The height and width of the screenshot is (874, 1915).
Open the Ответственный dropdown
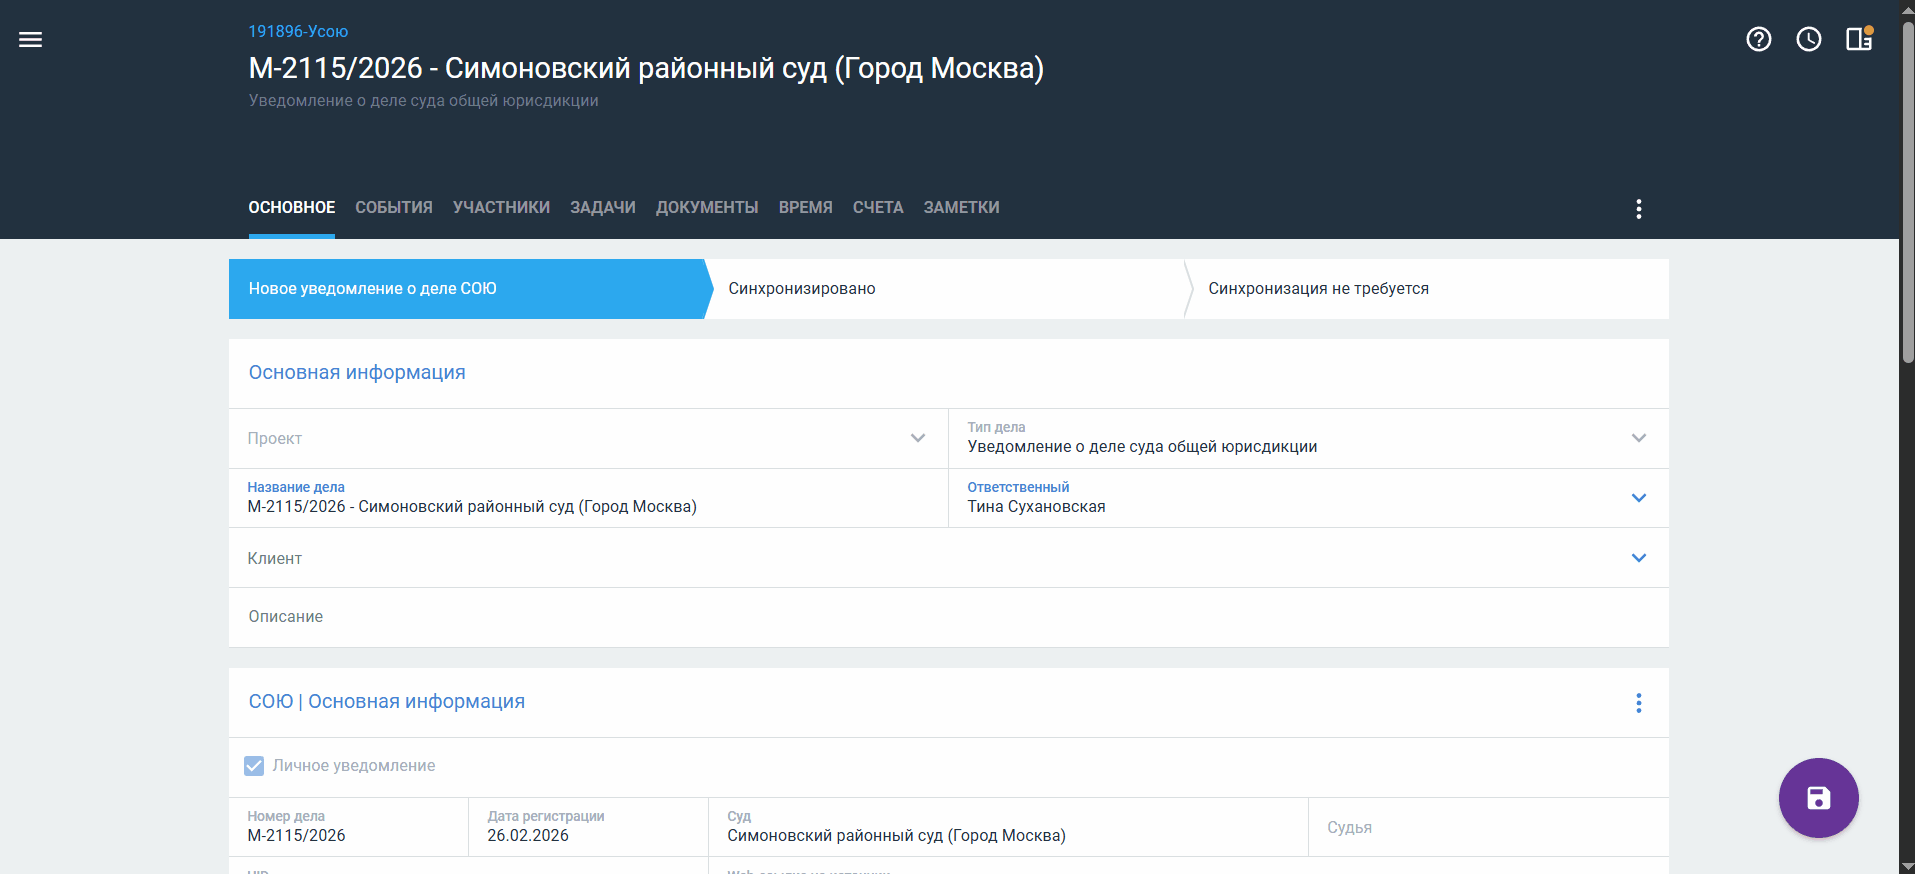[x=1638, y=498]
